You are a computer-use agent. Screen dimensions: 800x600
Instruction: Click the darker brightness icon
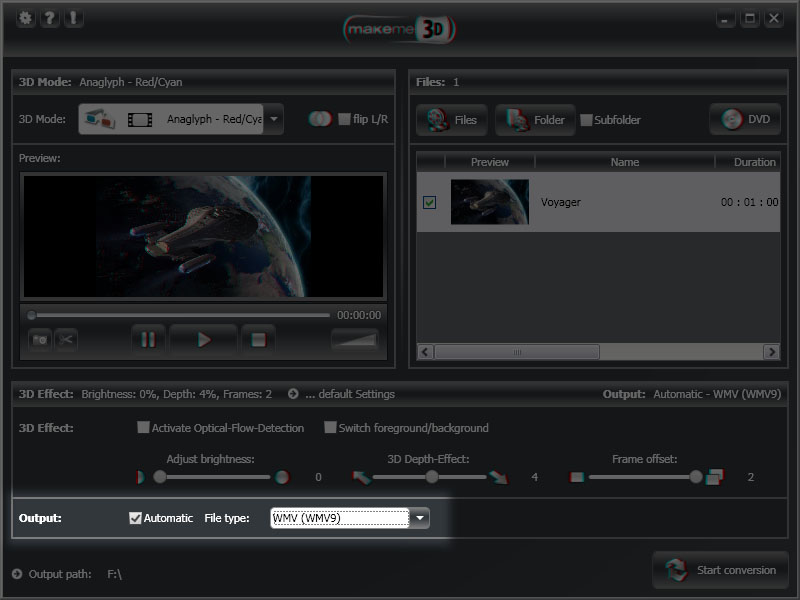click(140, 477)
